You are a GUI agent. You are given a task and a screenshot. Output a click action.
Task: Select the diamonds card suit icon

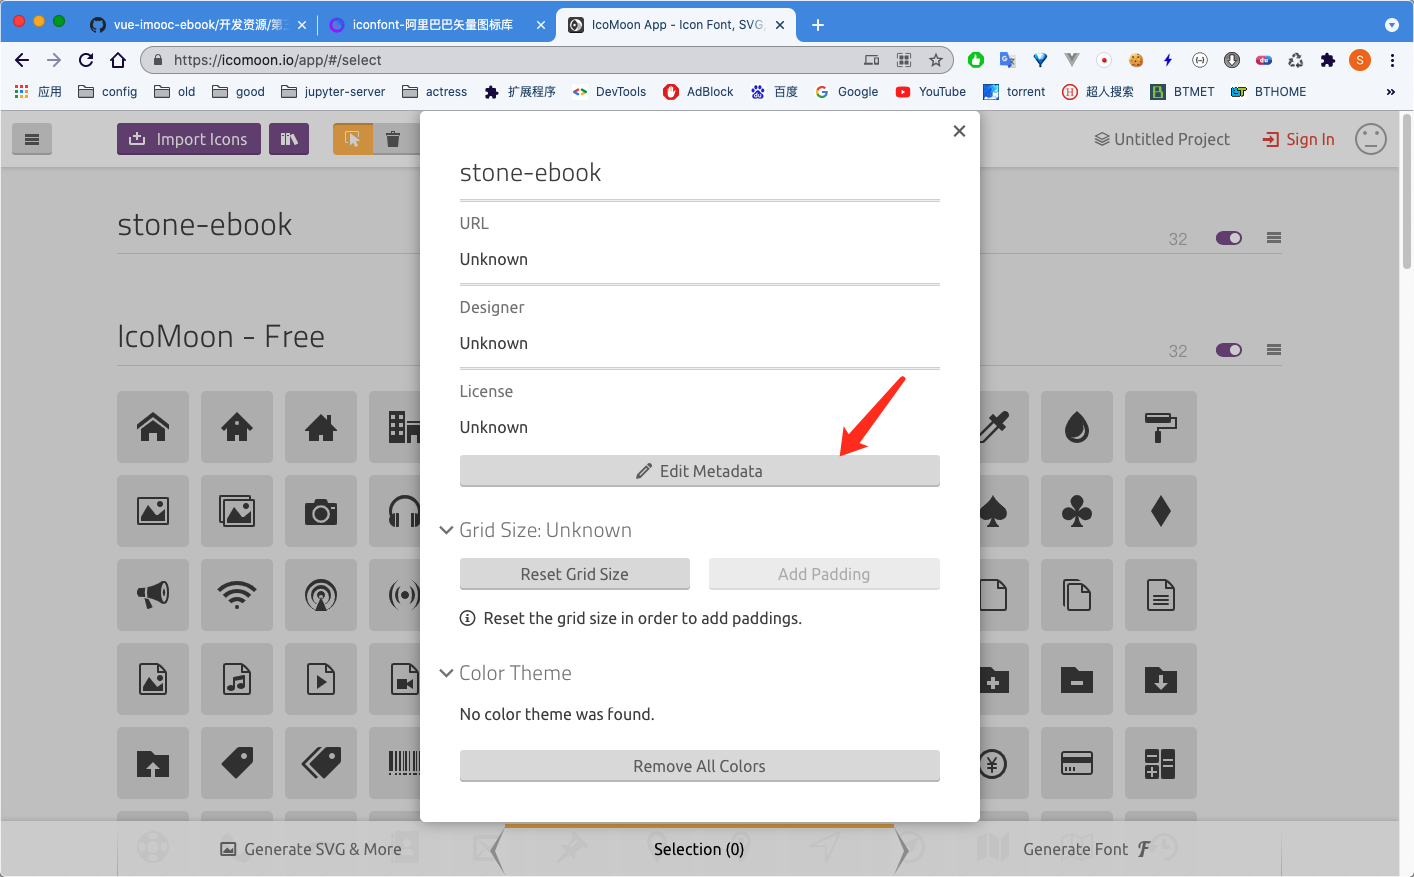point(1161,511)
